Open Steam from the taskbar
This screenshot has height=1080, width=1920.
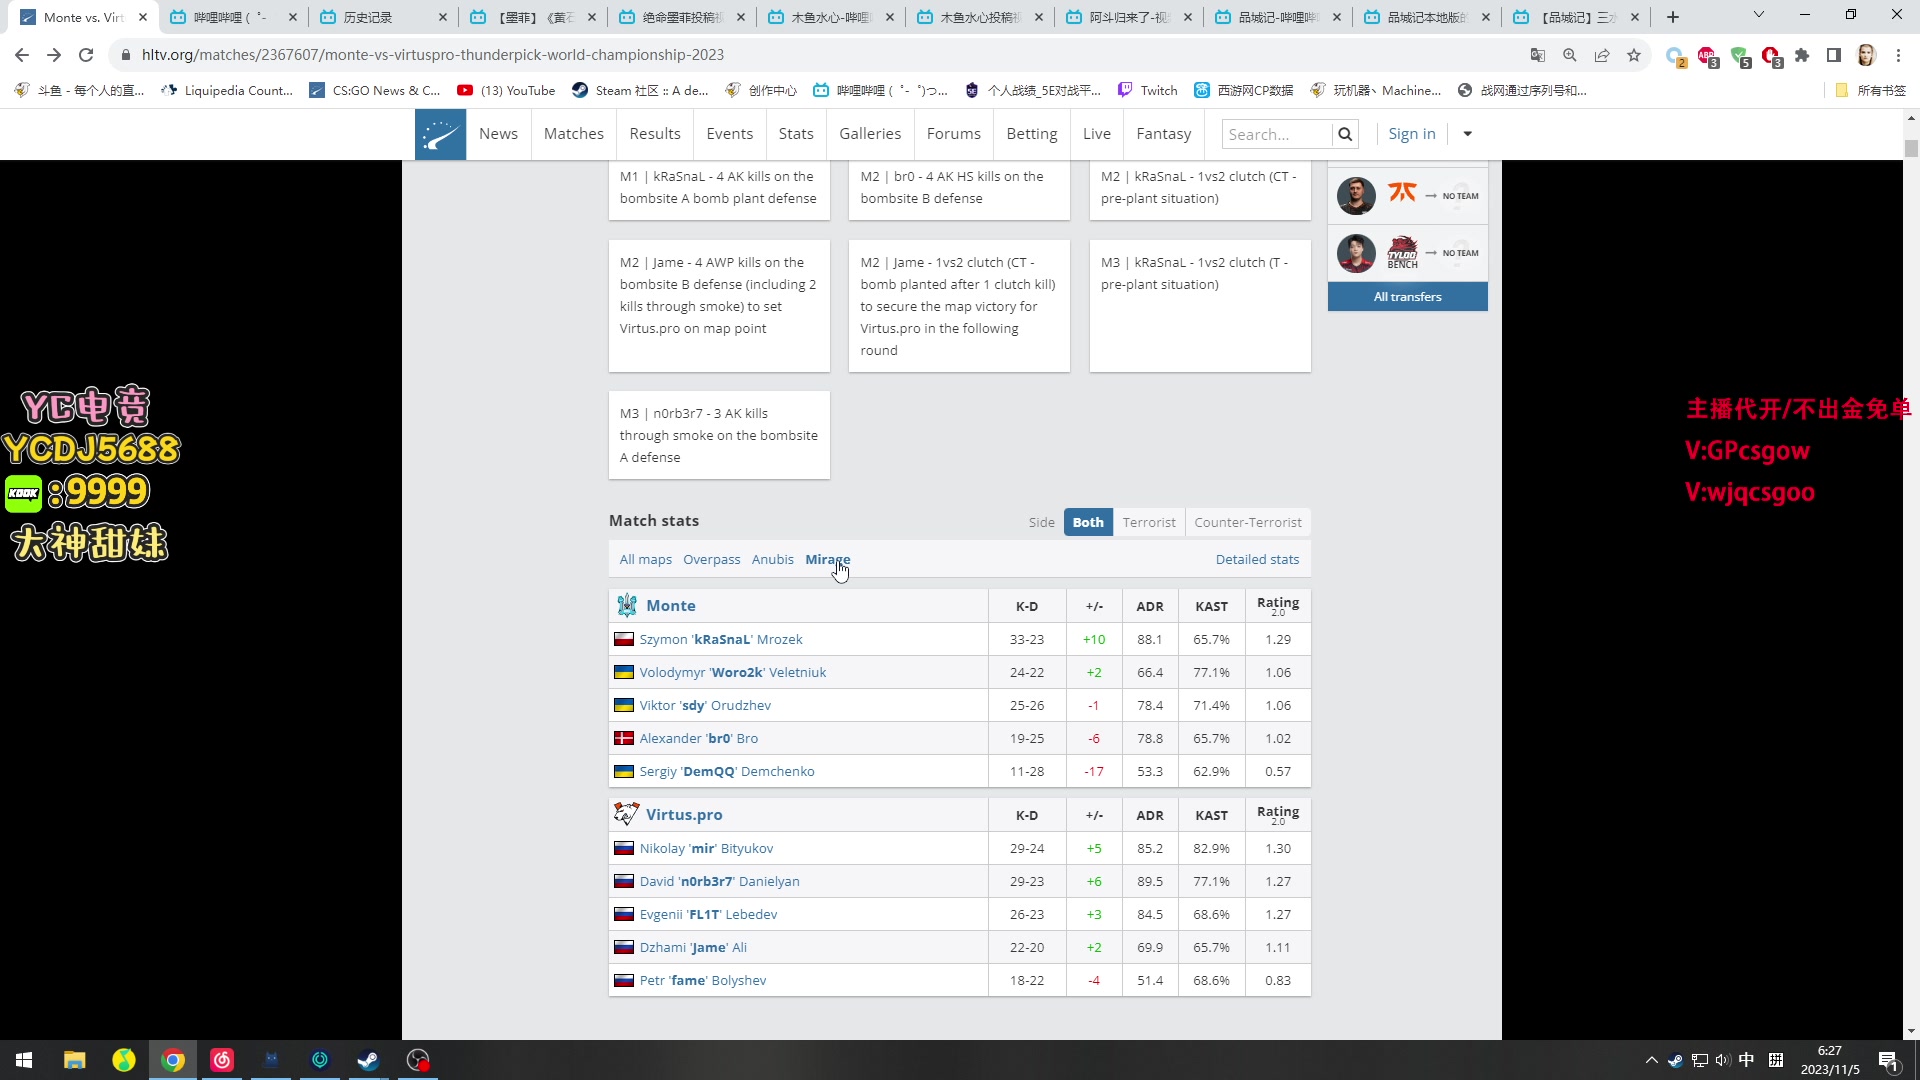[x=368, y=1060]
